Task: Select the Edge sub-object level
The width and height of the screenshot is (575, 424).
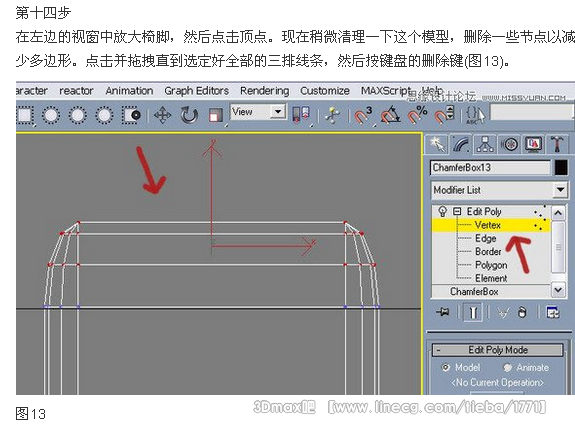Action: click(x=486, y=238)
